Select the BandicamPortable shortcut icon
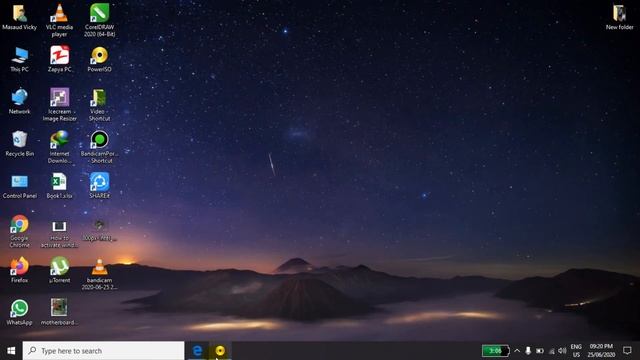 point(100,147)
